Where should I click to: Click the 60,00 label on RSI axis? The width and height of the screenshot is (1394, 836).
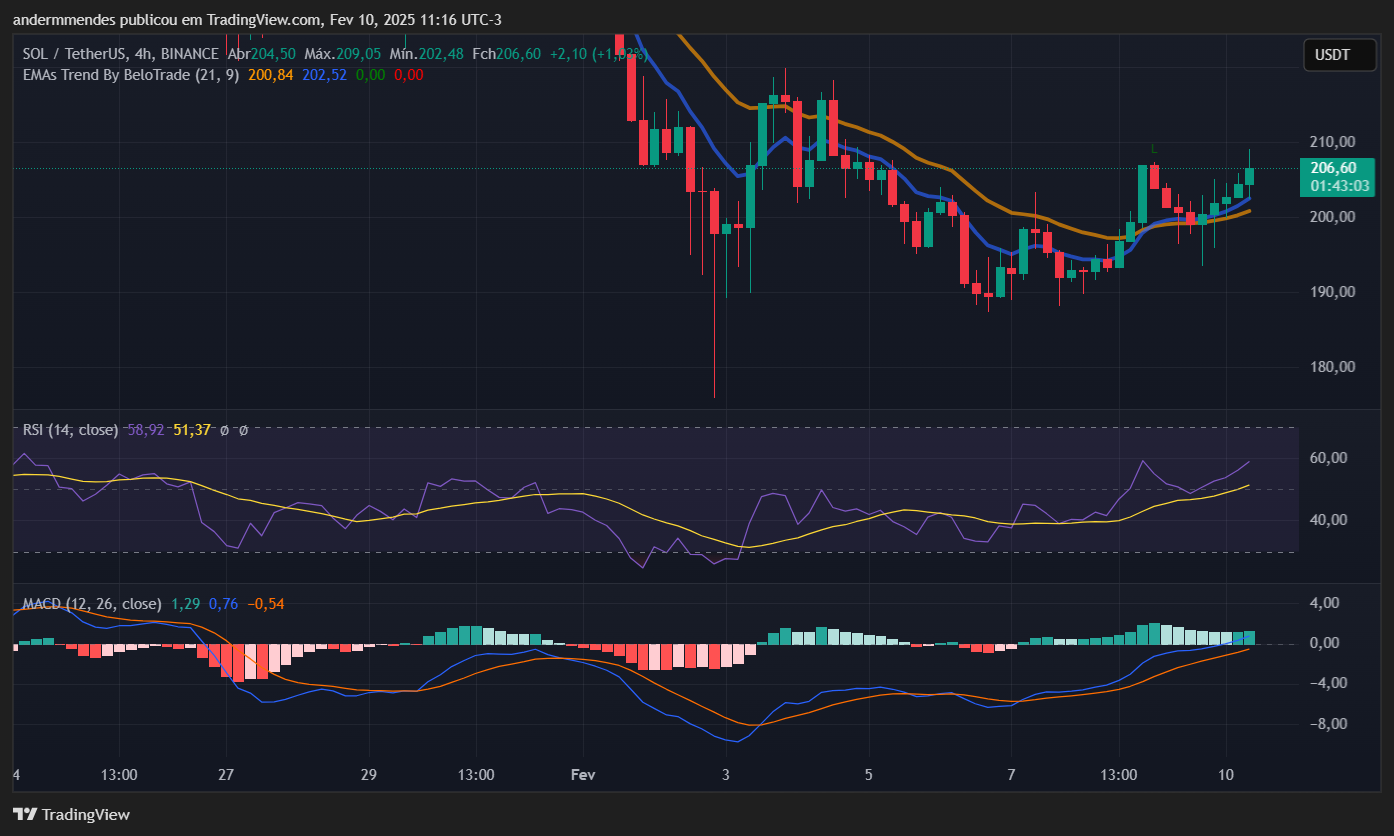[x=1328, y=458]
